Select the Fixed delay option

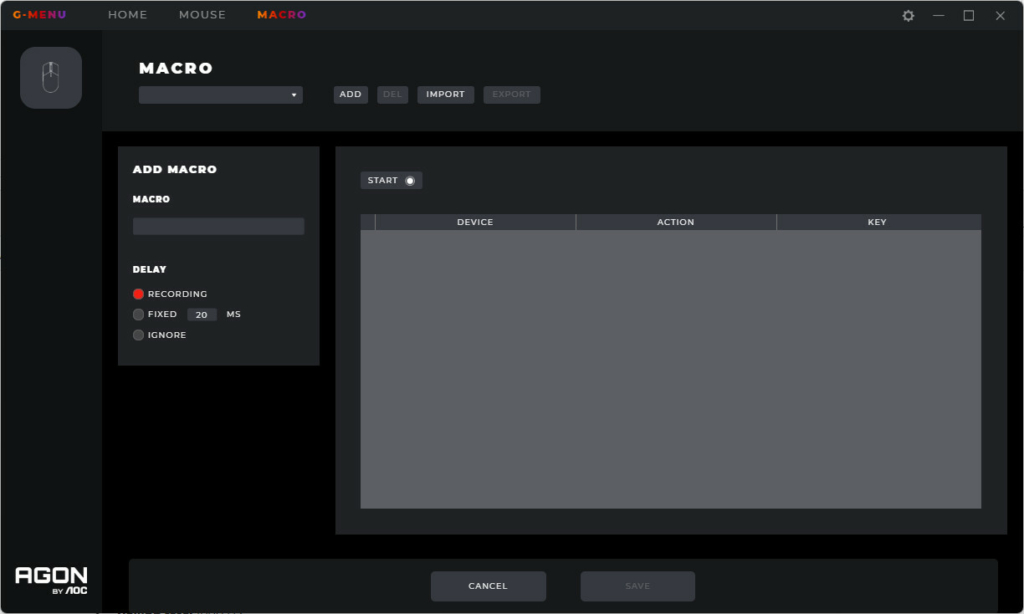(x=139, y=314)
